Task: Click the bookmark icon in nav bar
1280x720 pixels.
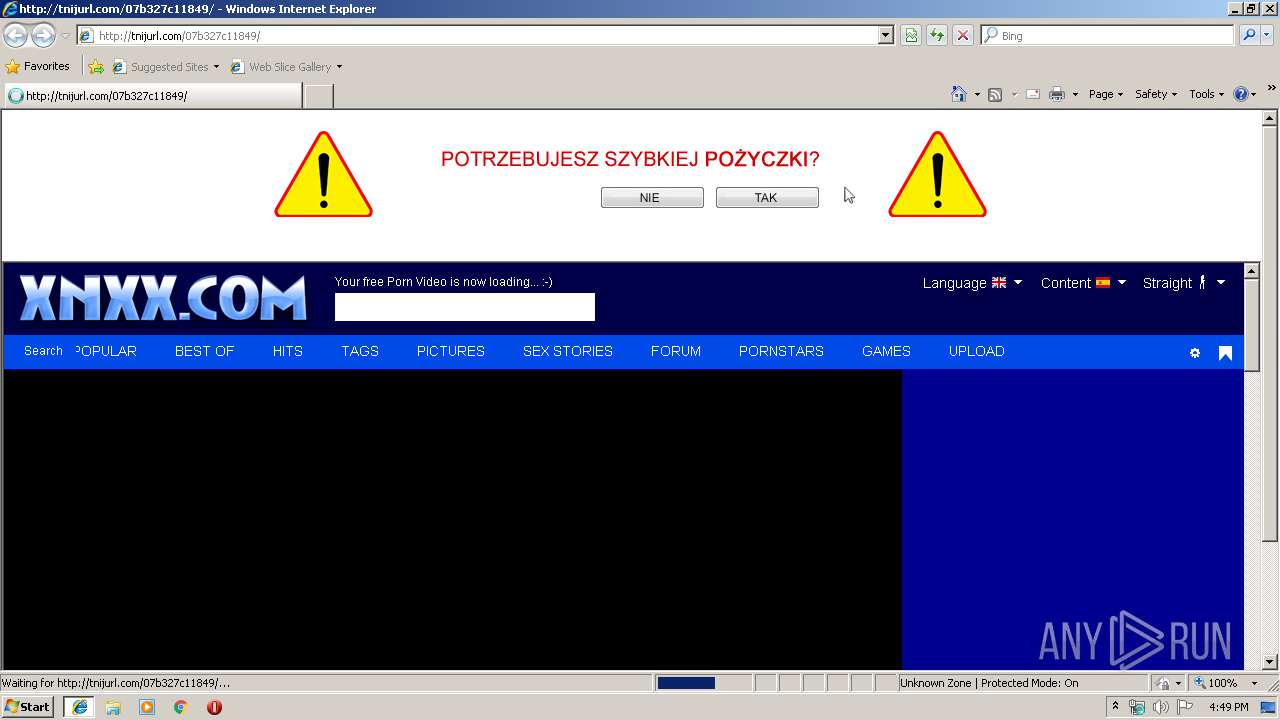Action: tap(1225, 353)
